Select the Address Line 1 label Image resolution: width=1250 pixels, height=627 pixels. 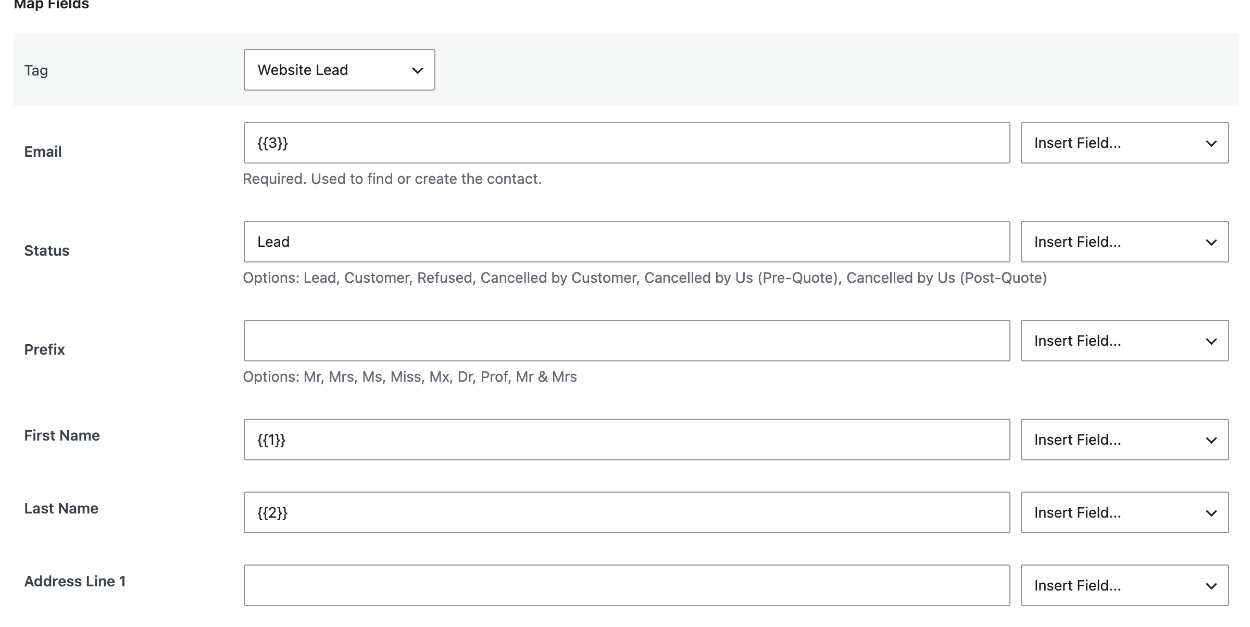coord(75,582)
